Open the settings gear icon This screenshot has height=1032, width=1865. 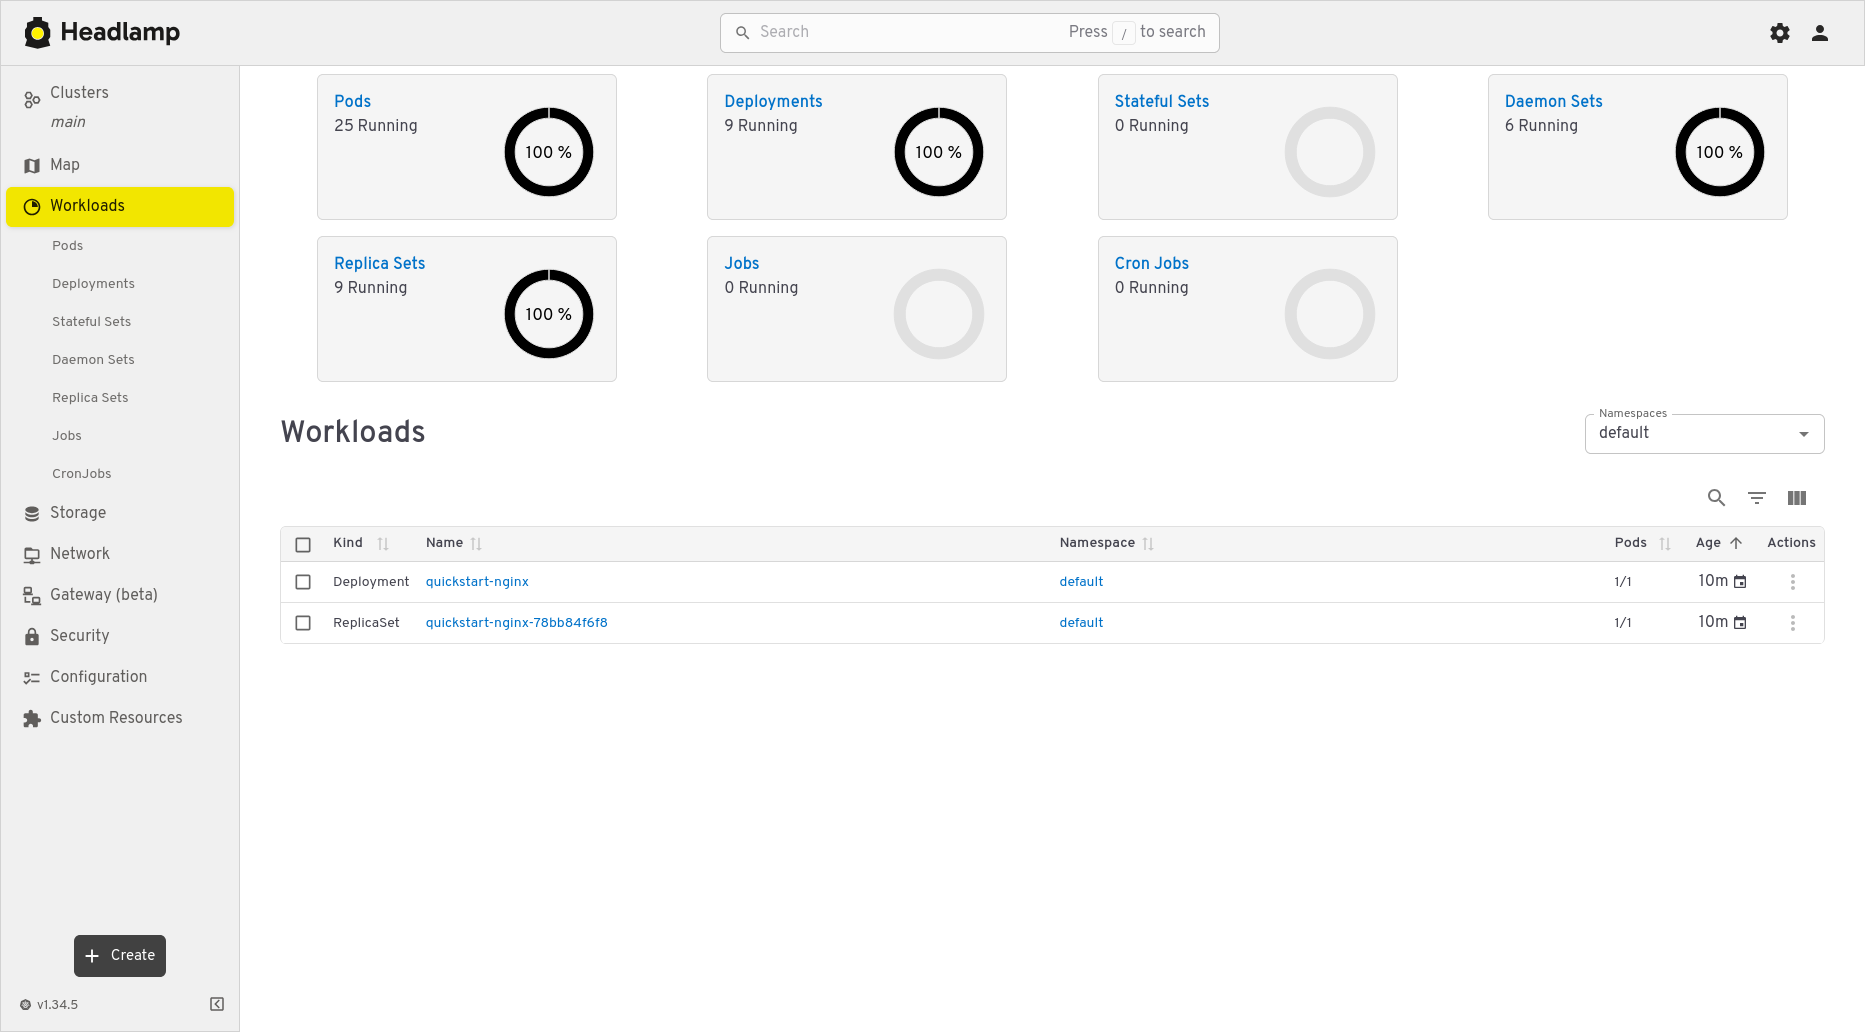click(x=1779, y=33)
